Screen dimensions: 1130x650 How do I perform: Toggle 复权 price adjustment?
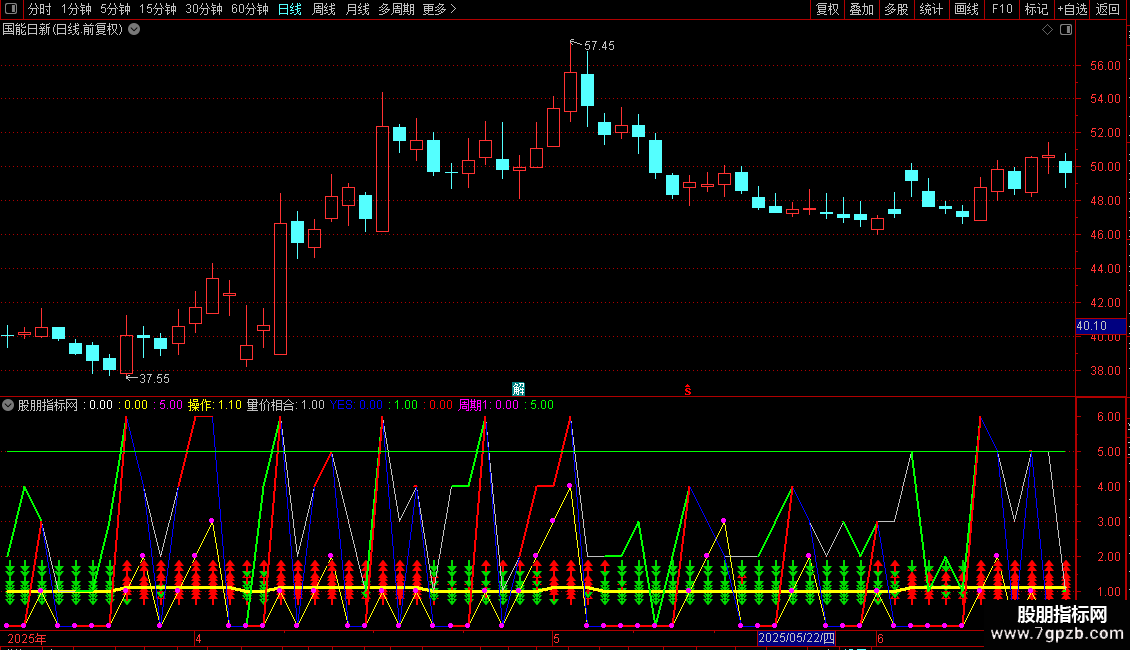click(827, 9)
